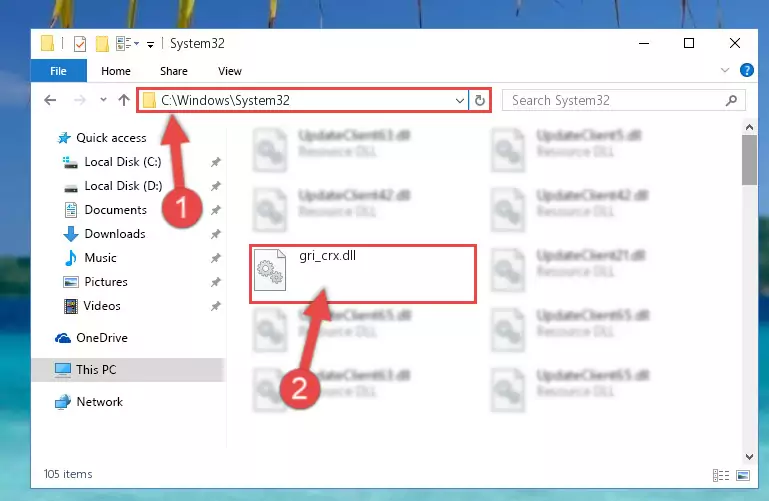Click the Properties icon in quick access toolbar
769x501 pixels.
(79, 44)
